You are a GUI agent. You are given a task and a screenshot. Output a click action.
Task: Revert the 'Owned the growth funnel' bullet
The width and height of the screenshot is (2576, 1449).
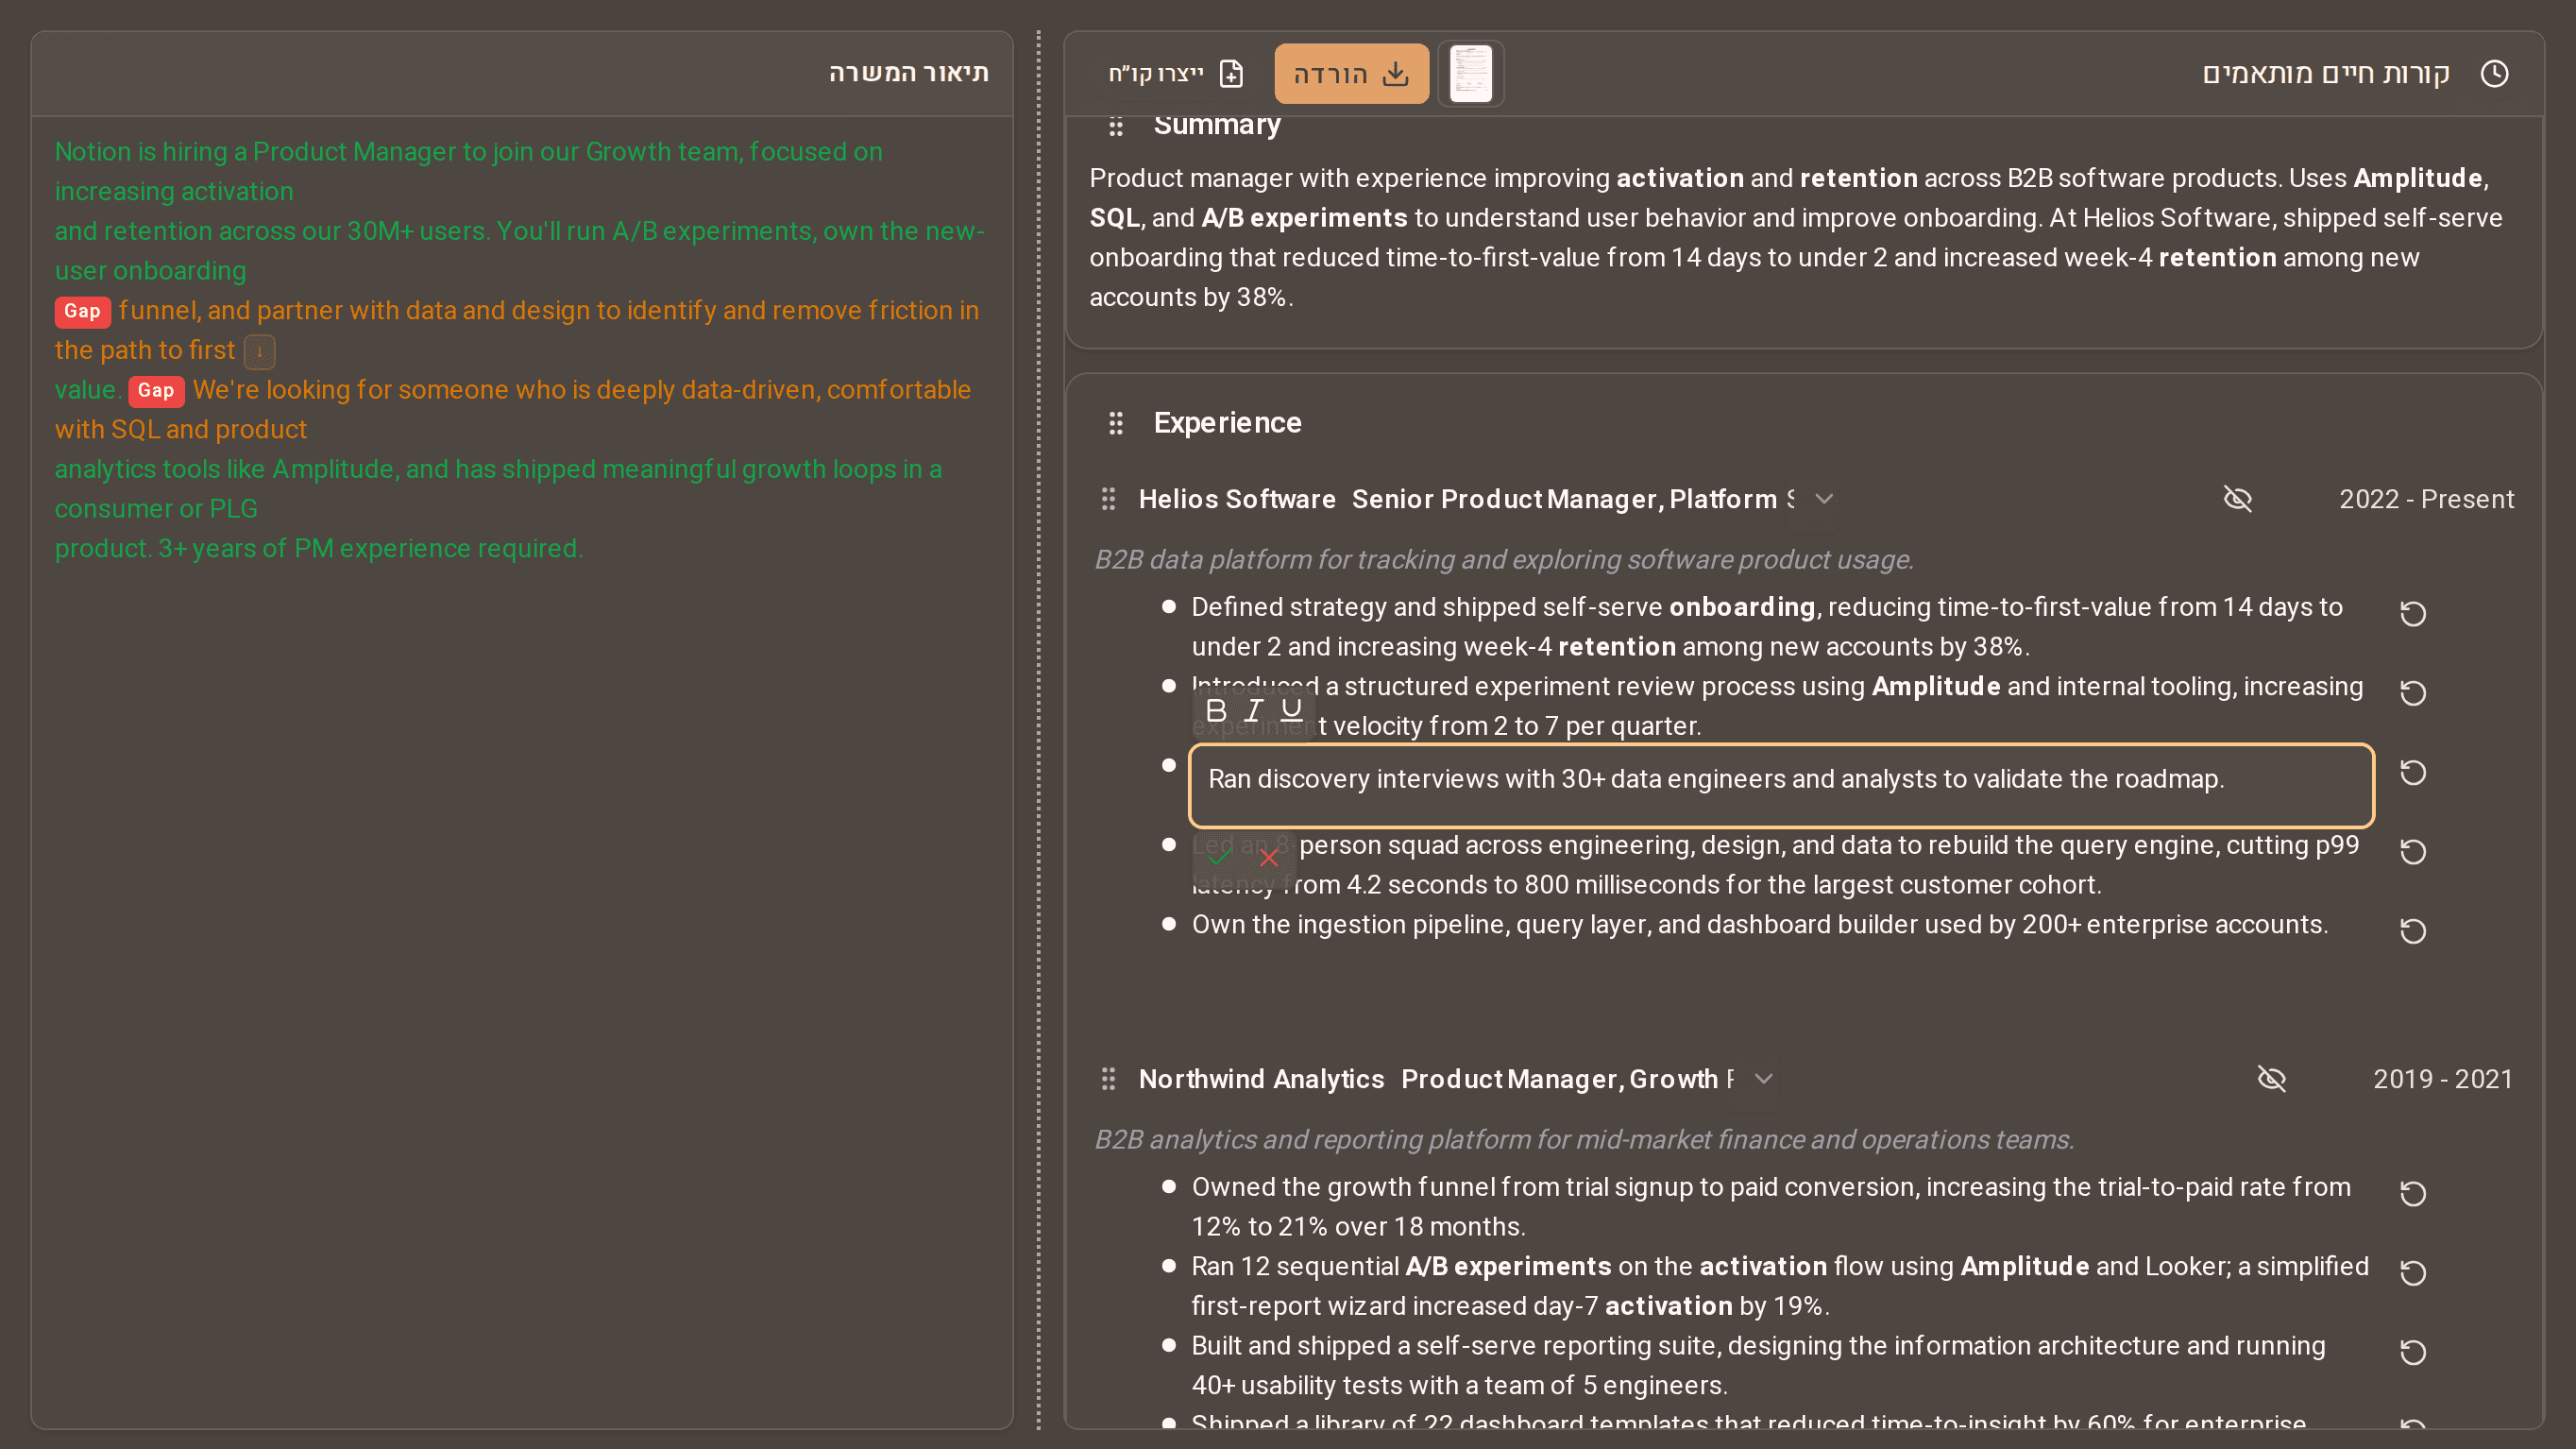point(2413,1193)
